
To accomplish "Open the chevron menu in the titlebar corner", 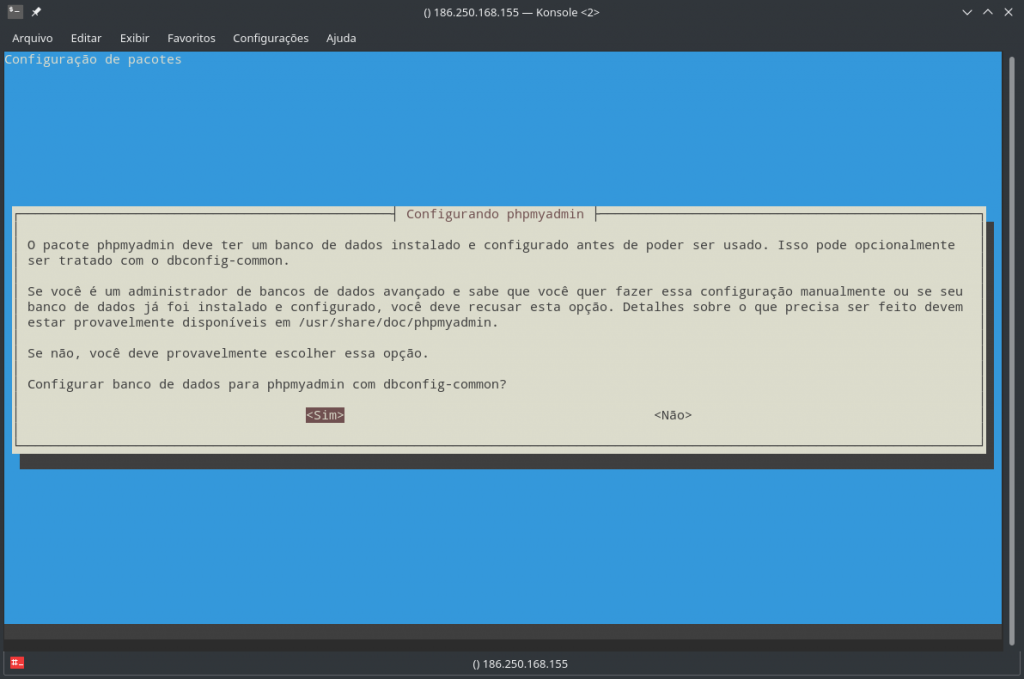I will coord(965,12).
